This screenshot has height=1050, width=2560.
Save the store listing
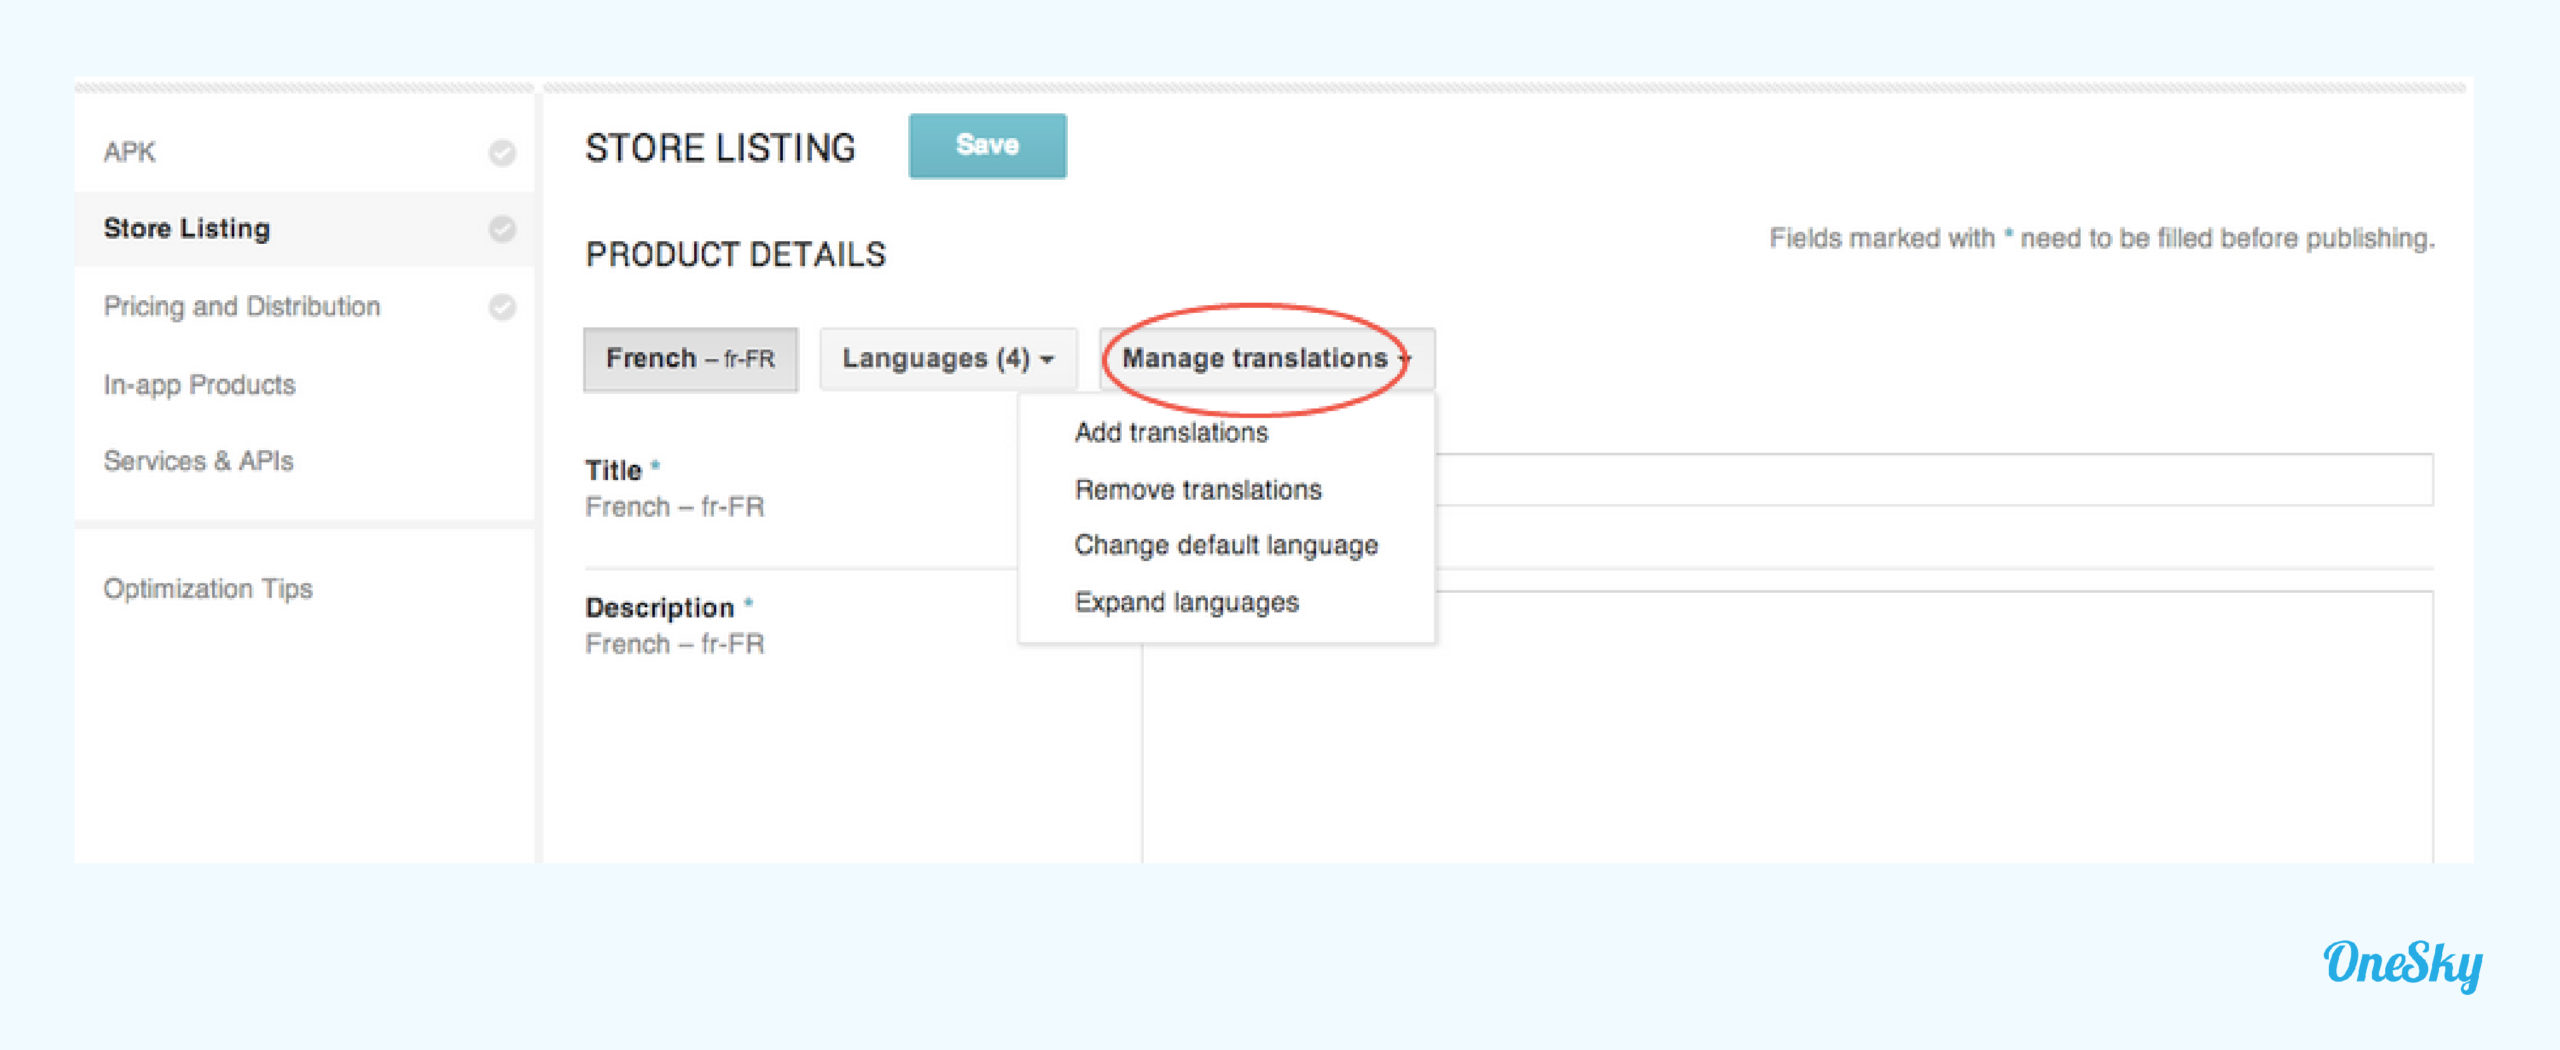(x=987, y=146)
